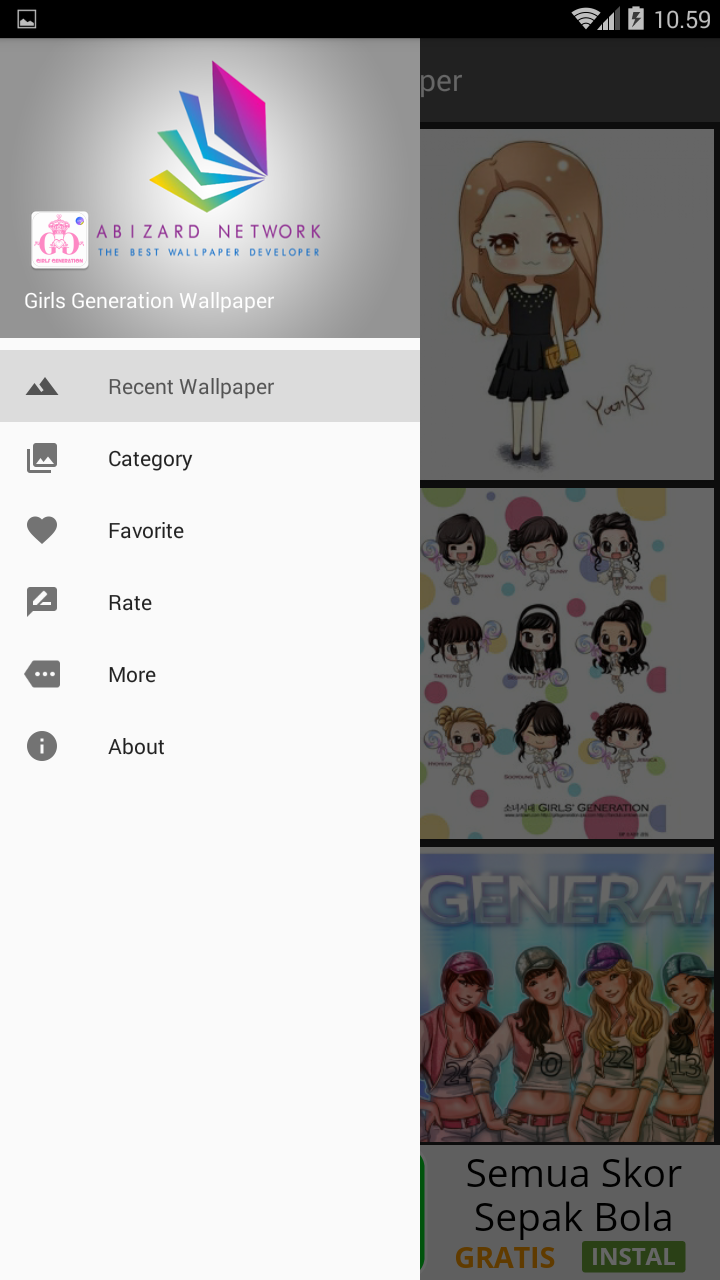Tap the Category image-stack icon
This screenshot has width=720, height=1280.
click(x=42, y=458)
